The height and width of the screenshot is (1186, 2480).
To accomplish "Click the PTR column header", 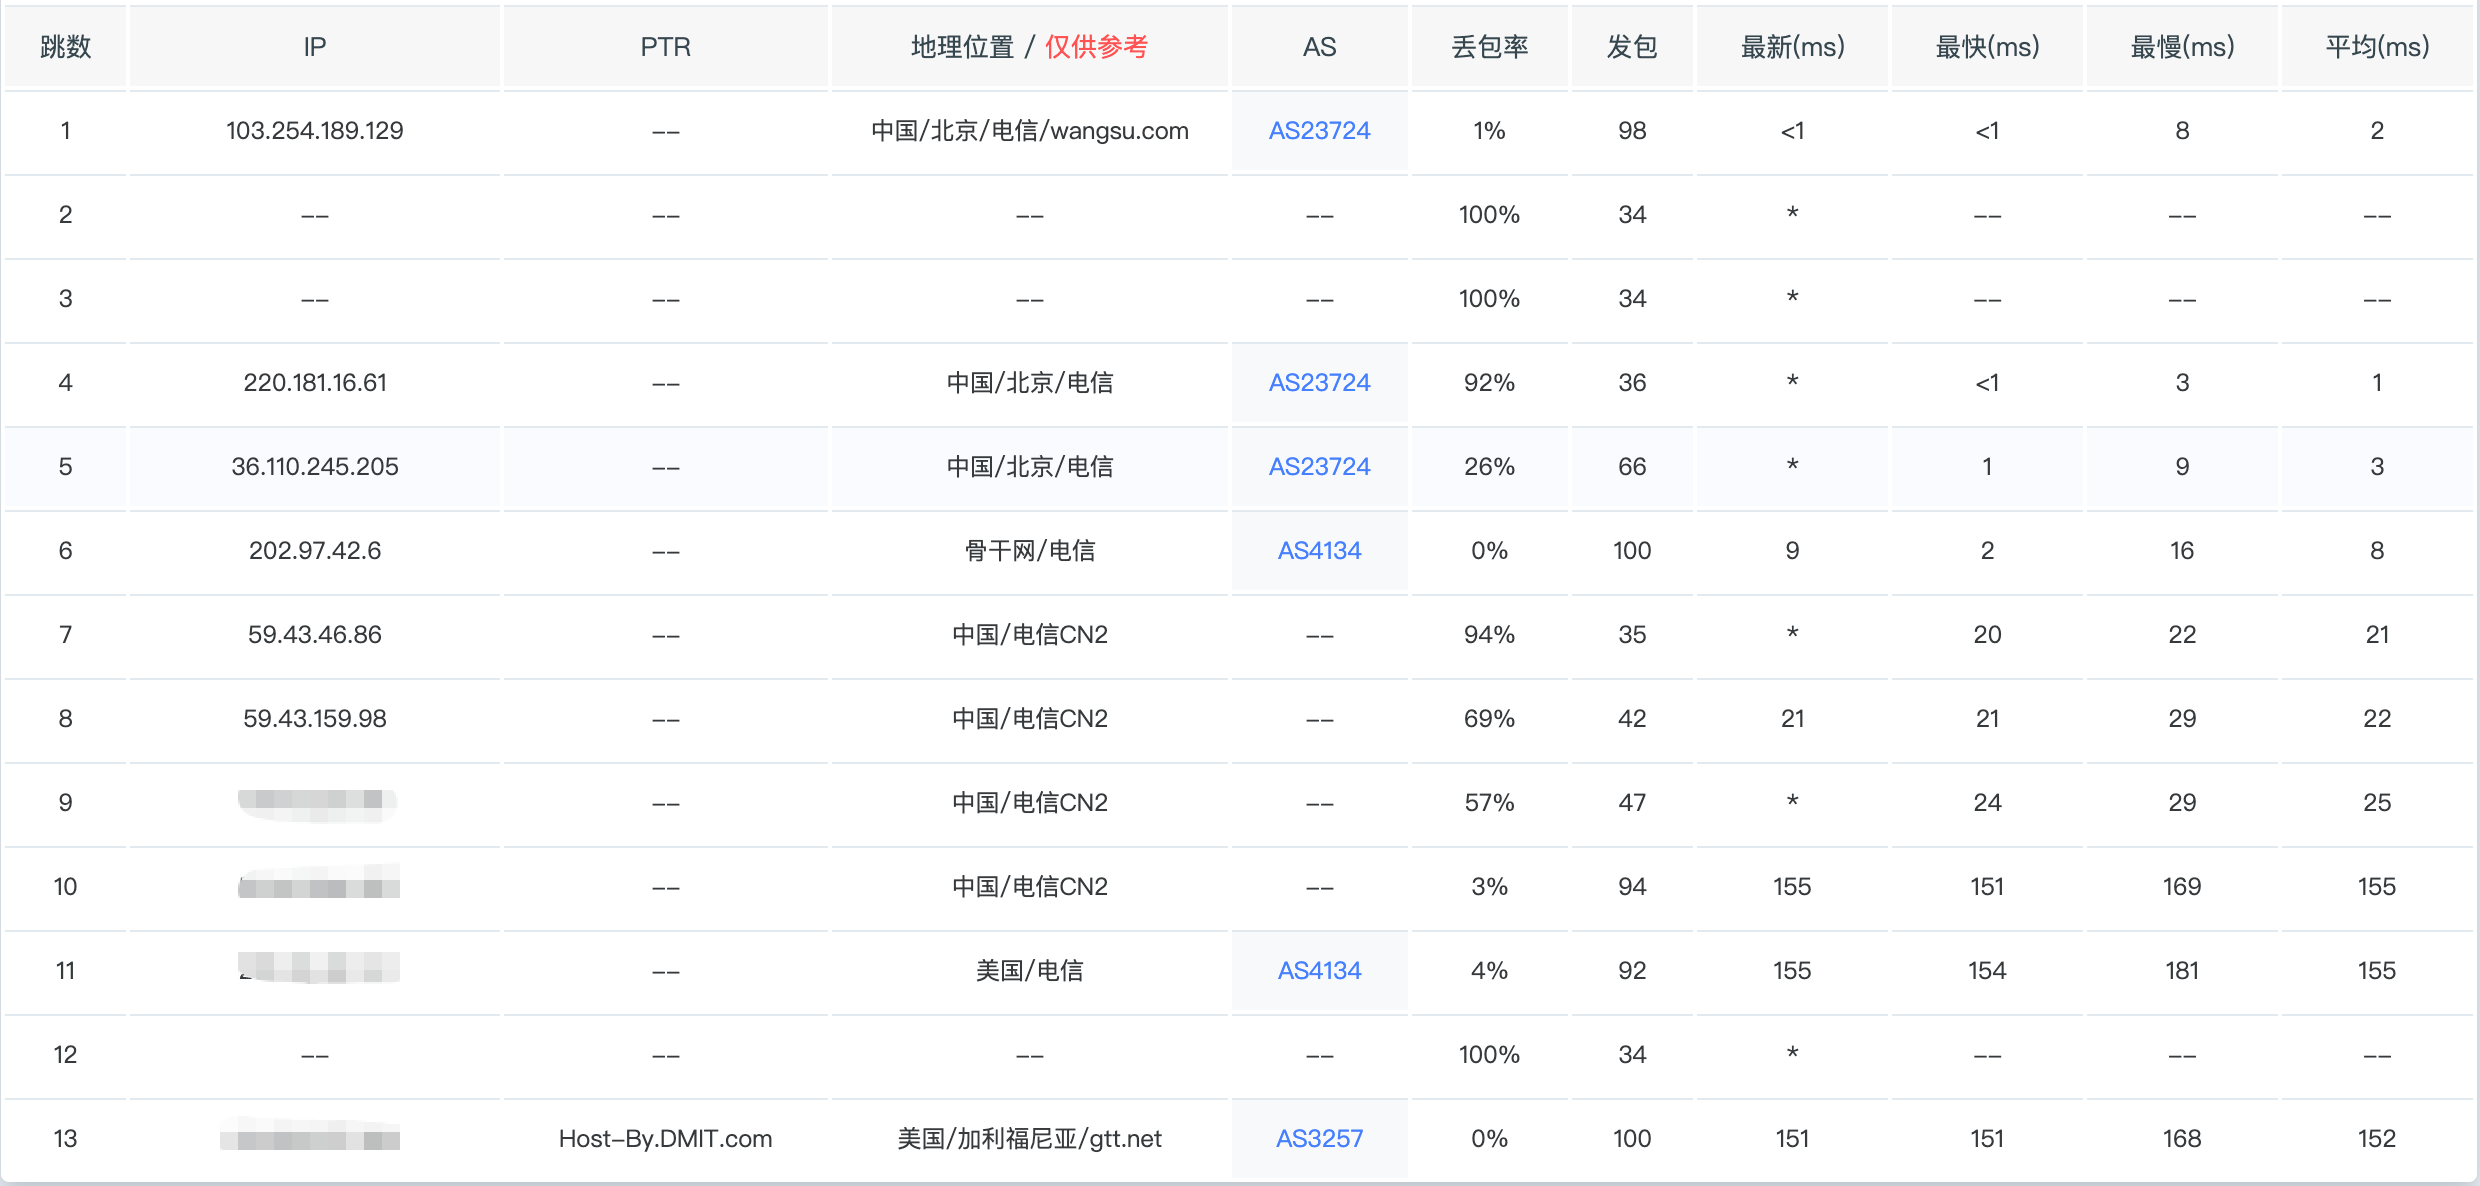I will [665, 47].
